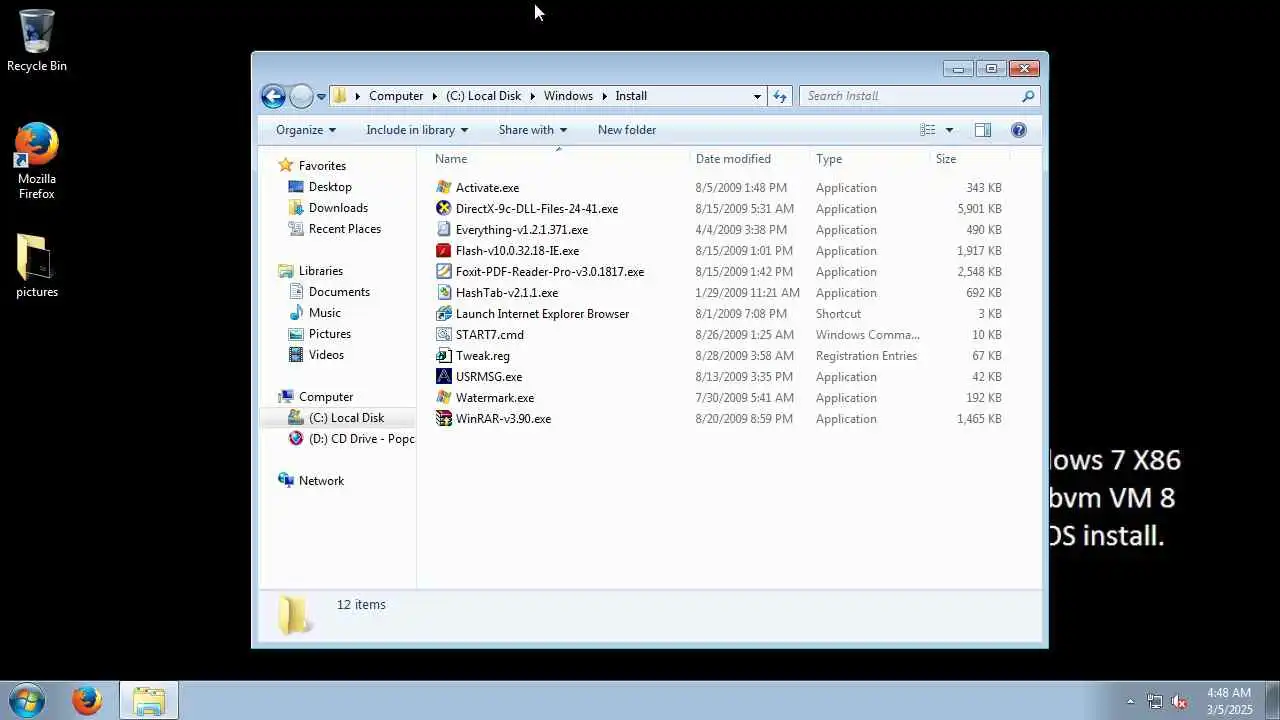
Task: Sort by the Size column header
Action: point(969,159)
